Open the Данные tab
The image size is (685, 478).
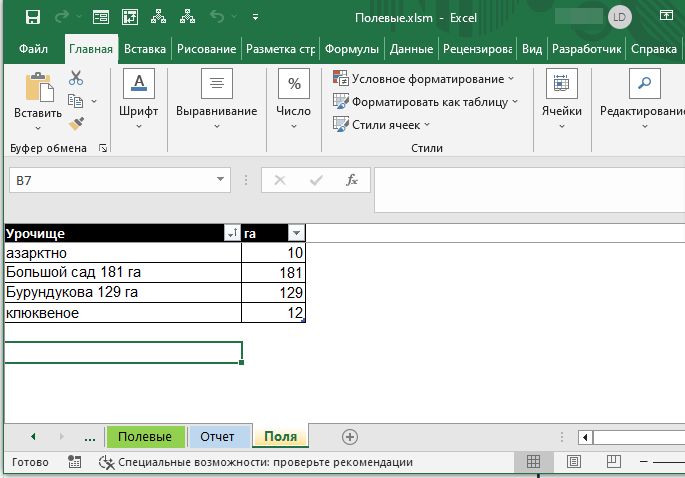tap(411, 49)
